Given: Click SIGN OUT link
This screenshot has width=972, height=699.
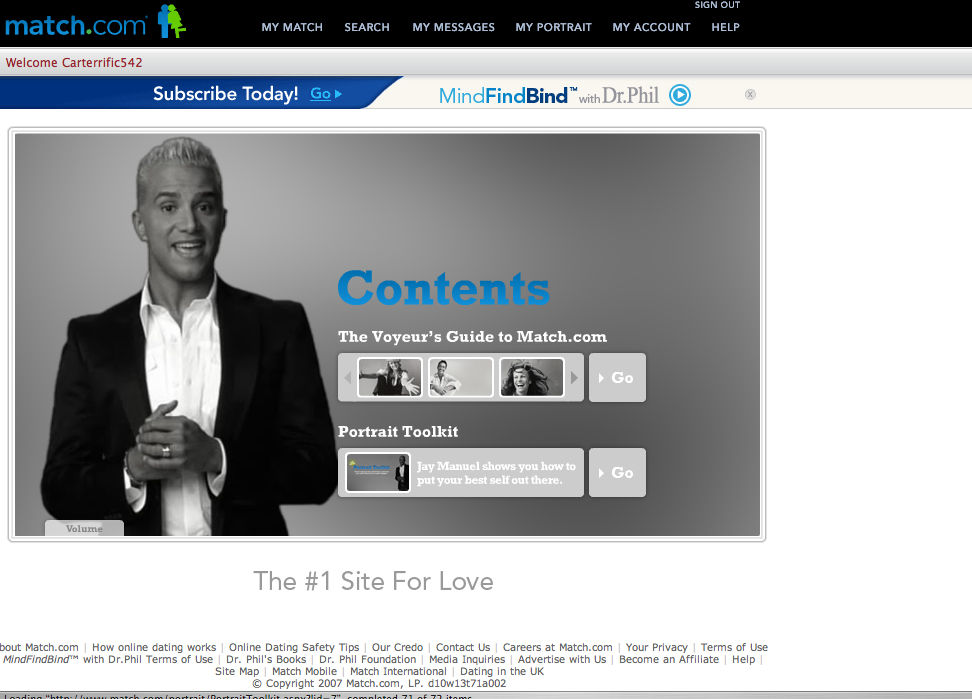Looking at the screenshot, I should 717,5.
